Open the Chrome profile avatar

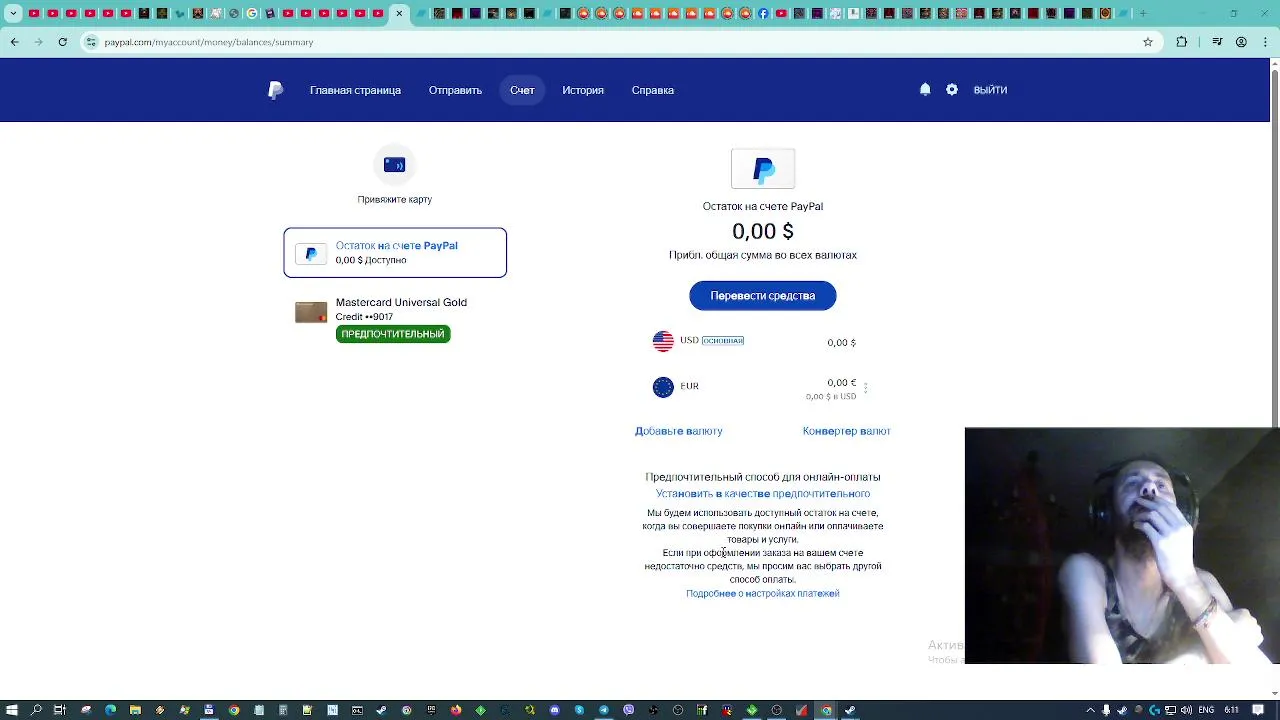tap(1241, 42)
